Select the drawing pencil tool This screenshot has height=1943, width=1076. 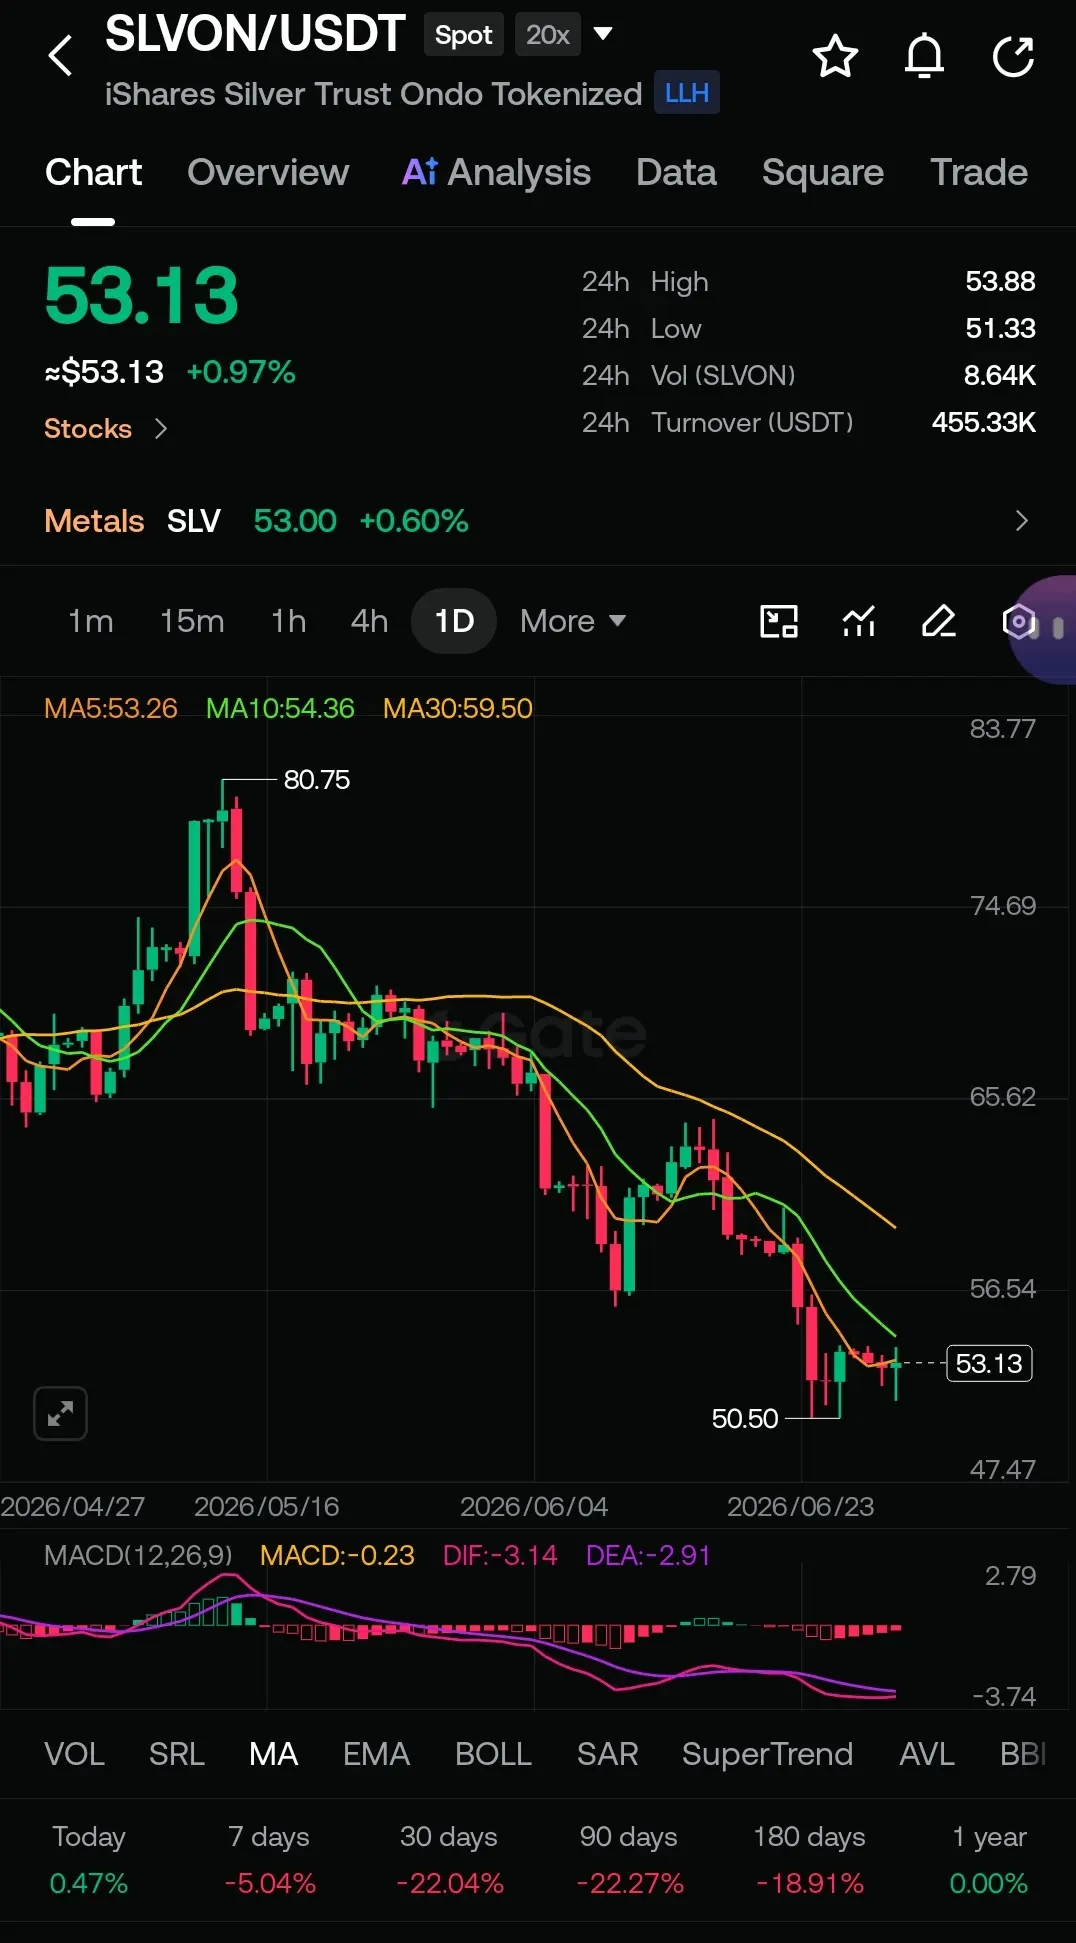939,621
